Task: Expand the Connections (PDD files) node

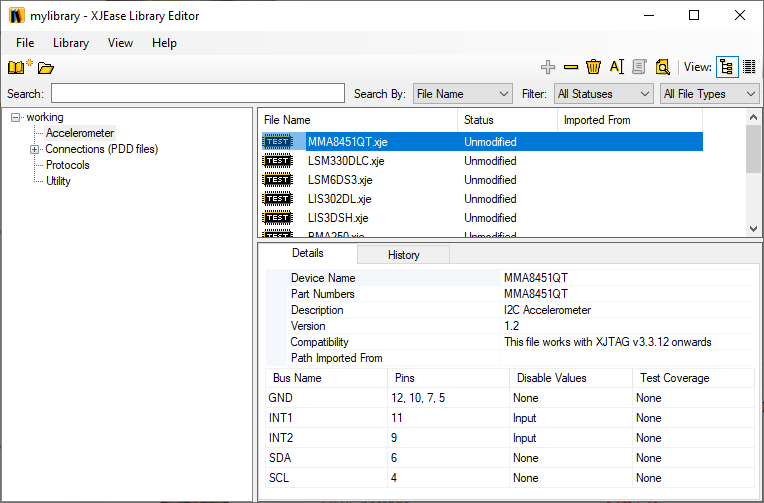Action: point(35,149)
